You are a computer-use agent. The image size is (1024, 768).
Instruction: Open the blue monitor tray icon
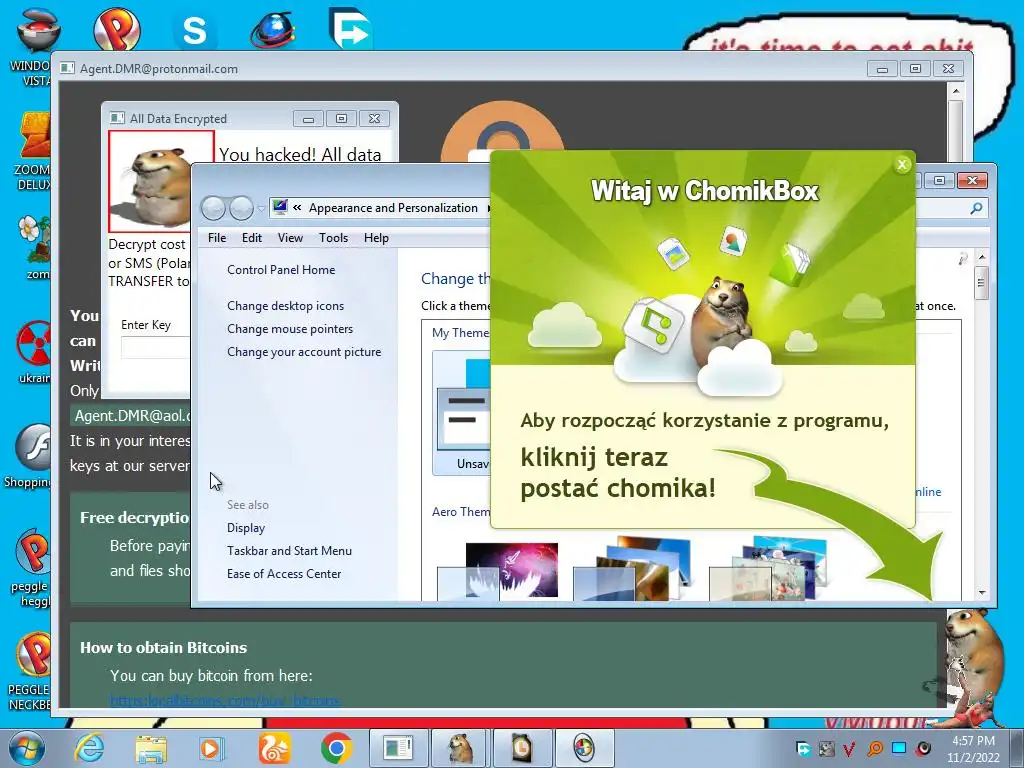899,748
